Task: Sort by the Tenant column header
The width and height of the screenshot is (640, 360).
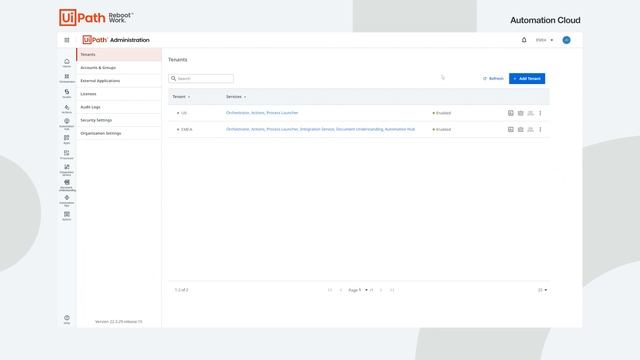Action: (x=181, y=97)
